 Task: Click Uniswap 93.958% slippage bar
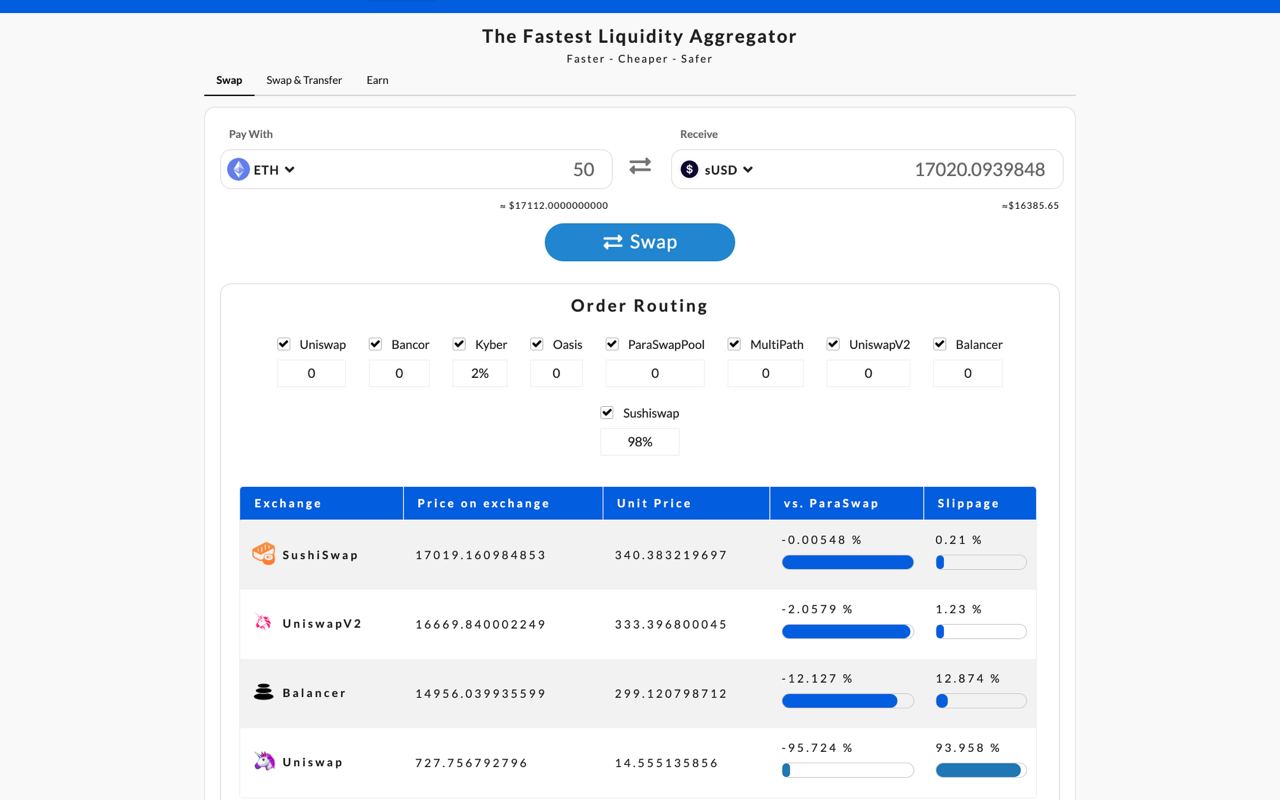981,770
